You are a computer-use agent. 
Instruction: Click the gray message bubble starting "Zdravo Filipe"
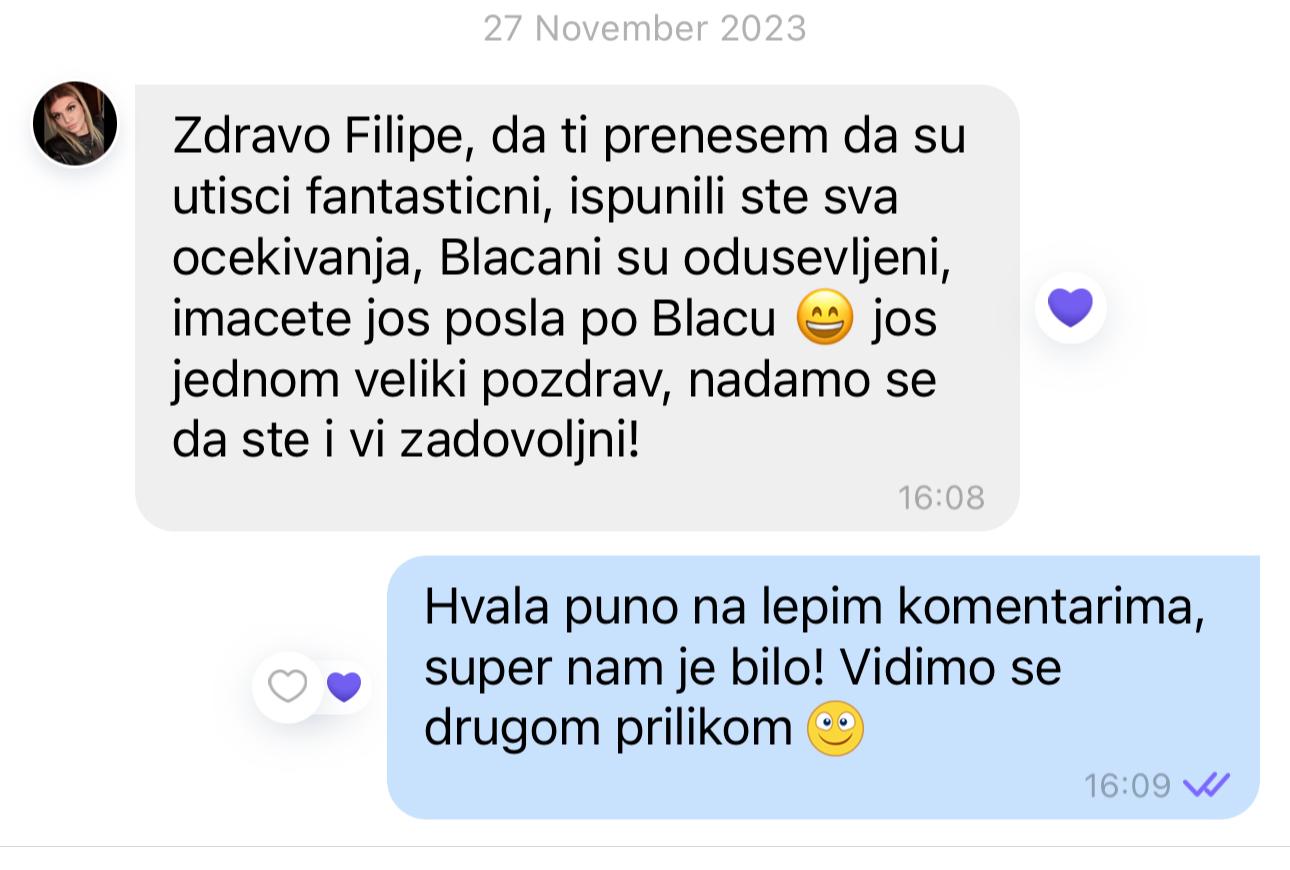point(577,308)
